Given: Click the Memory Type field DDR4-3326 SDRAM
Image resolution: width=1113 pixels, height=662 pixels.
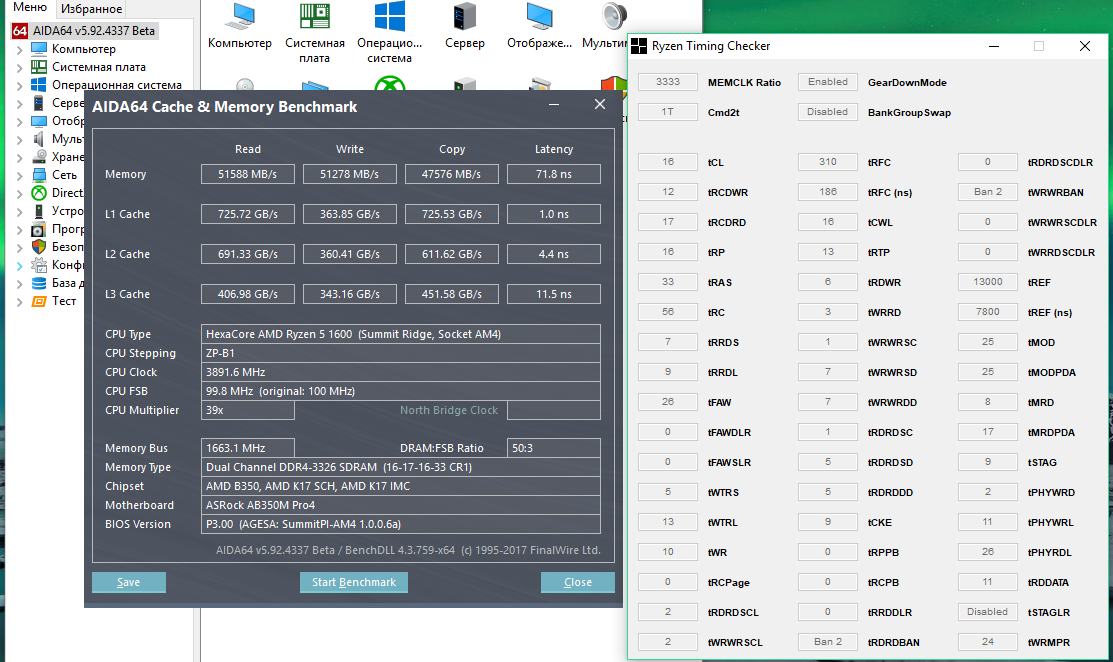Looking at the screenshot, I should pyautogui.click(x=400, y=467).
